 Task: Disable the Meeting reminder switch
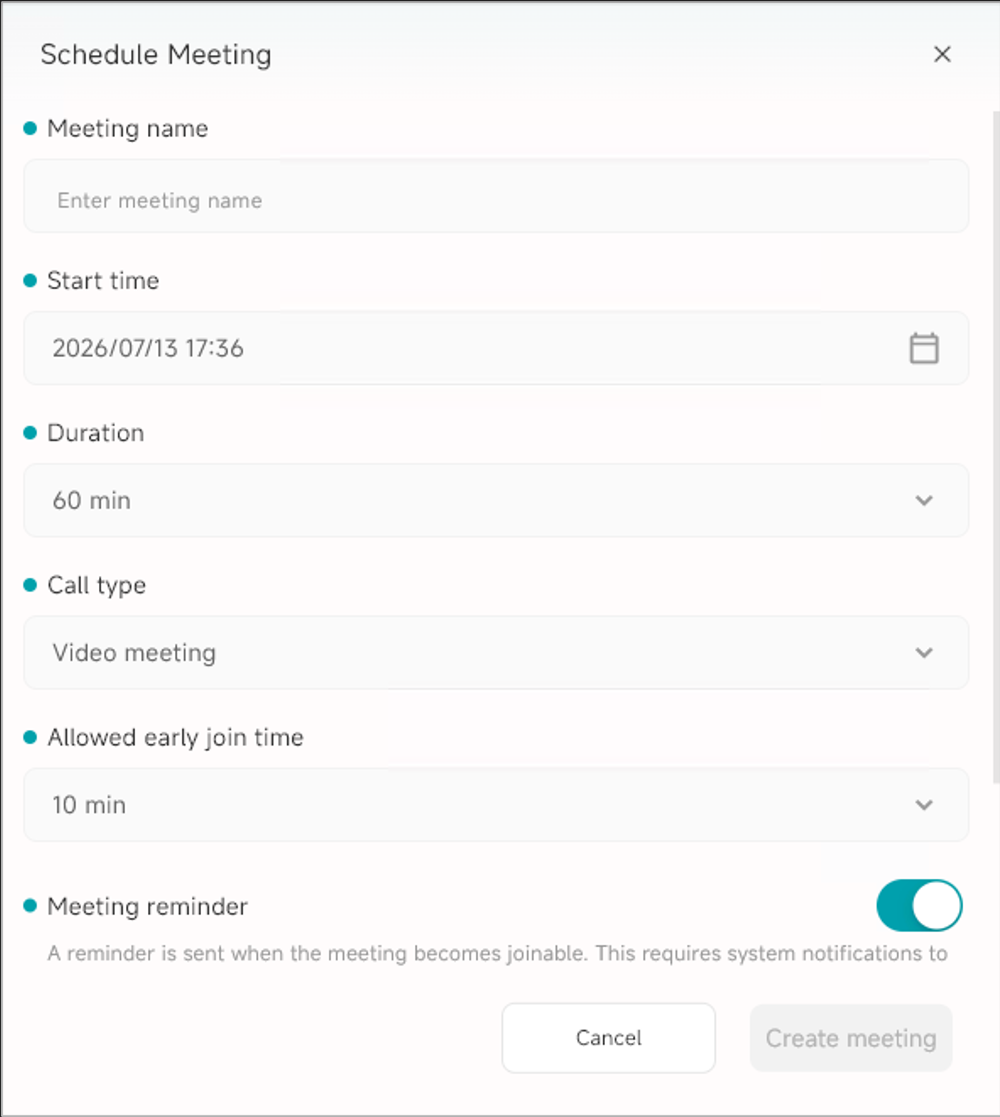pos(919,905)
